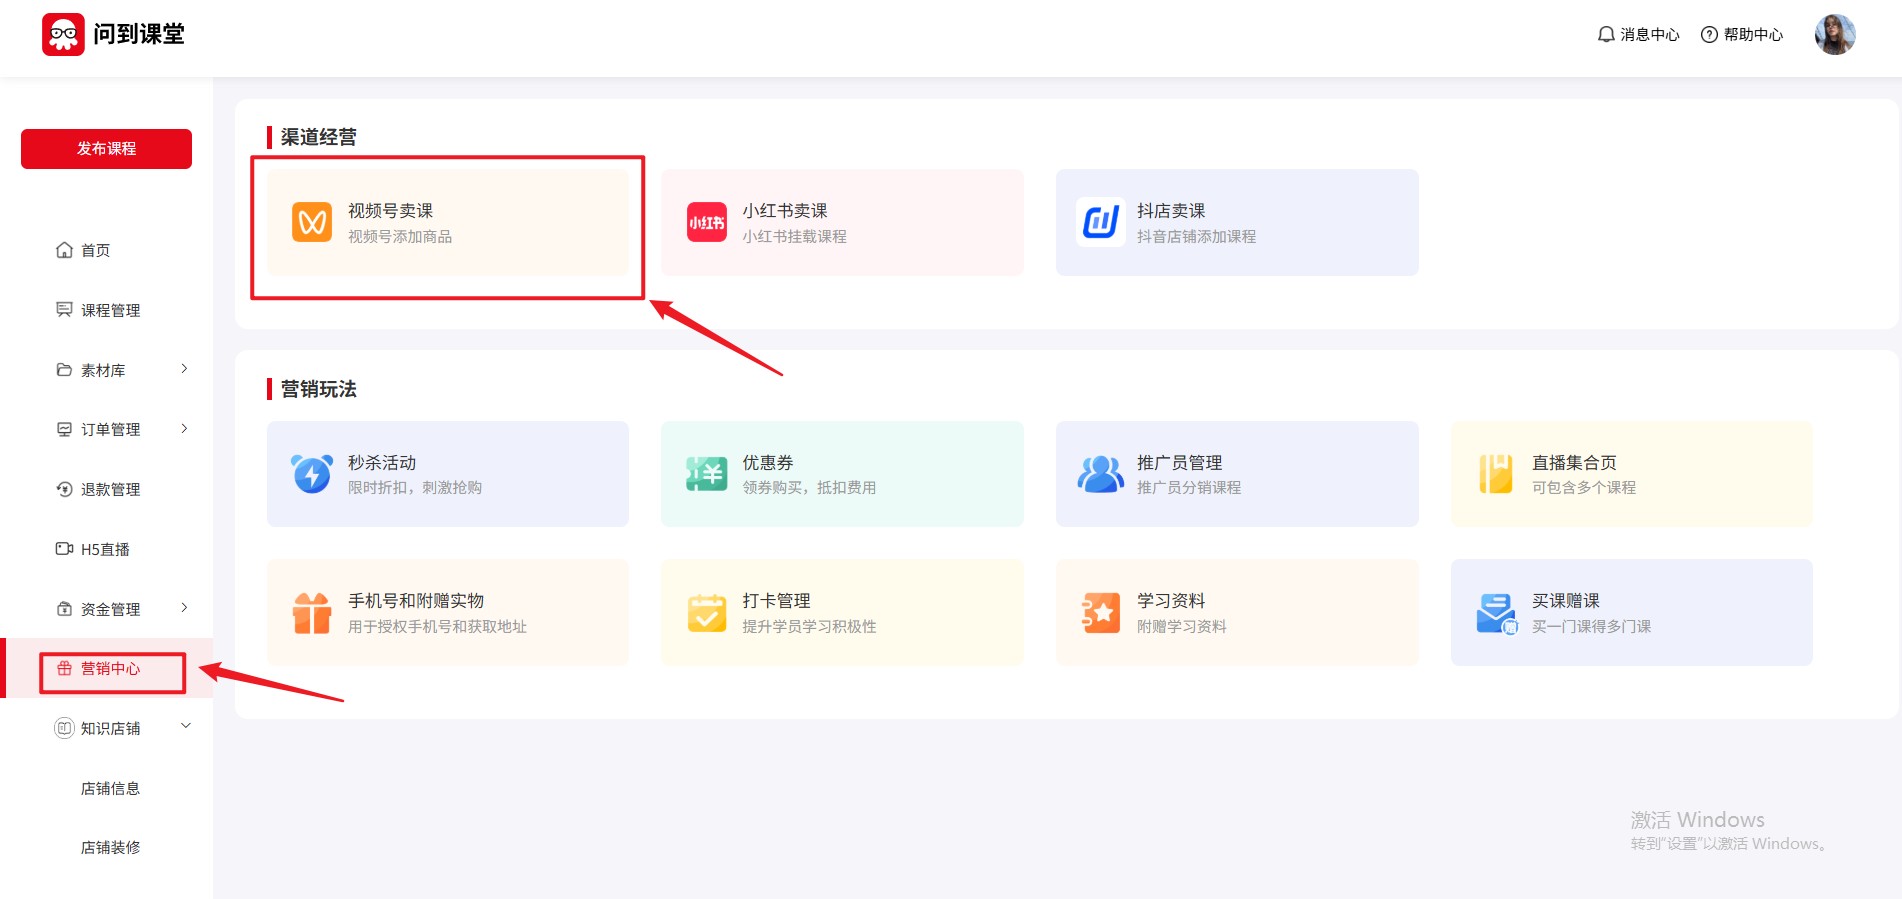The image size is (1902, 899).
Task: Click the 帮助中心 label text
Action: (1753, 34)
